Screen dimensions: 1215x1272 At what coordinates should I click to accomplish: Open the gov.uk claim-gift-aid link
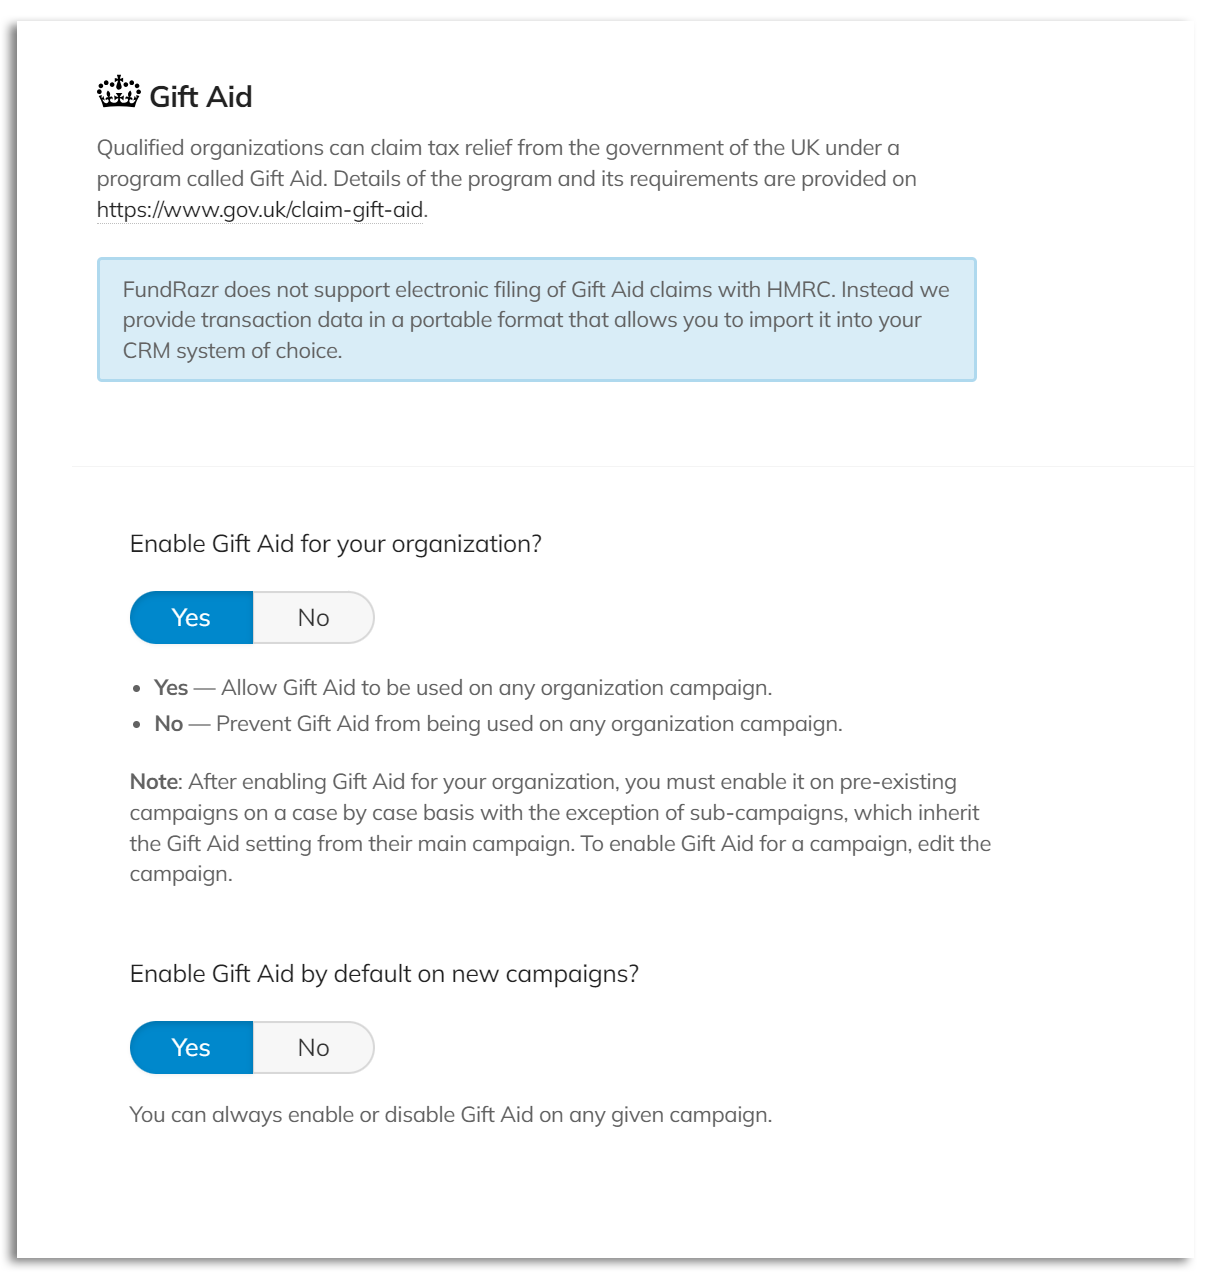259,211
